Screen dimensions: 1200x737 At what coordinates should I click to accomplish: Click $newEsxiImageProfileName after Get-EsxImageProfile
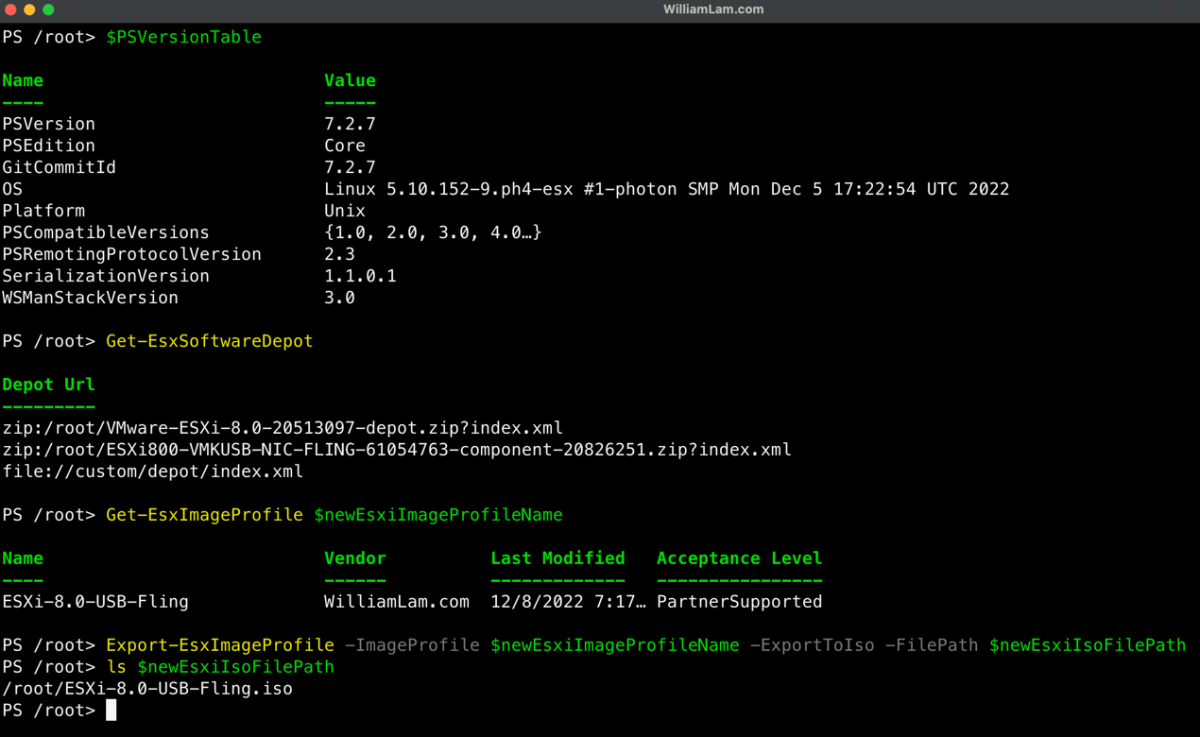pyautogui.click(x=439, y=515)
